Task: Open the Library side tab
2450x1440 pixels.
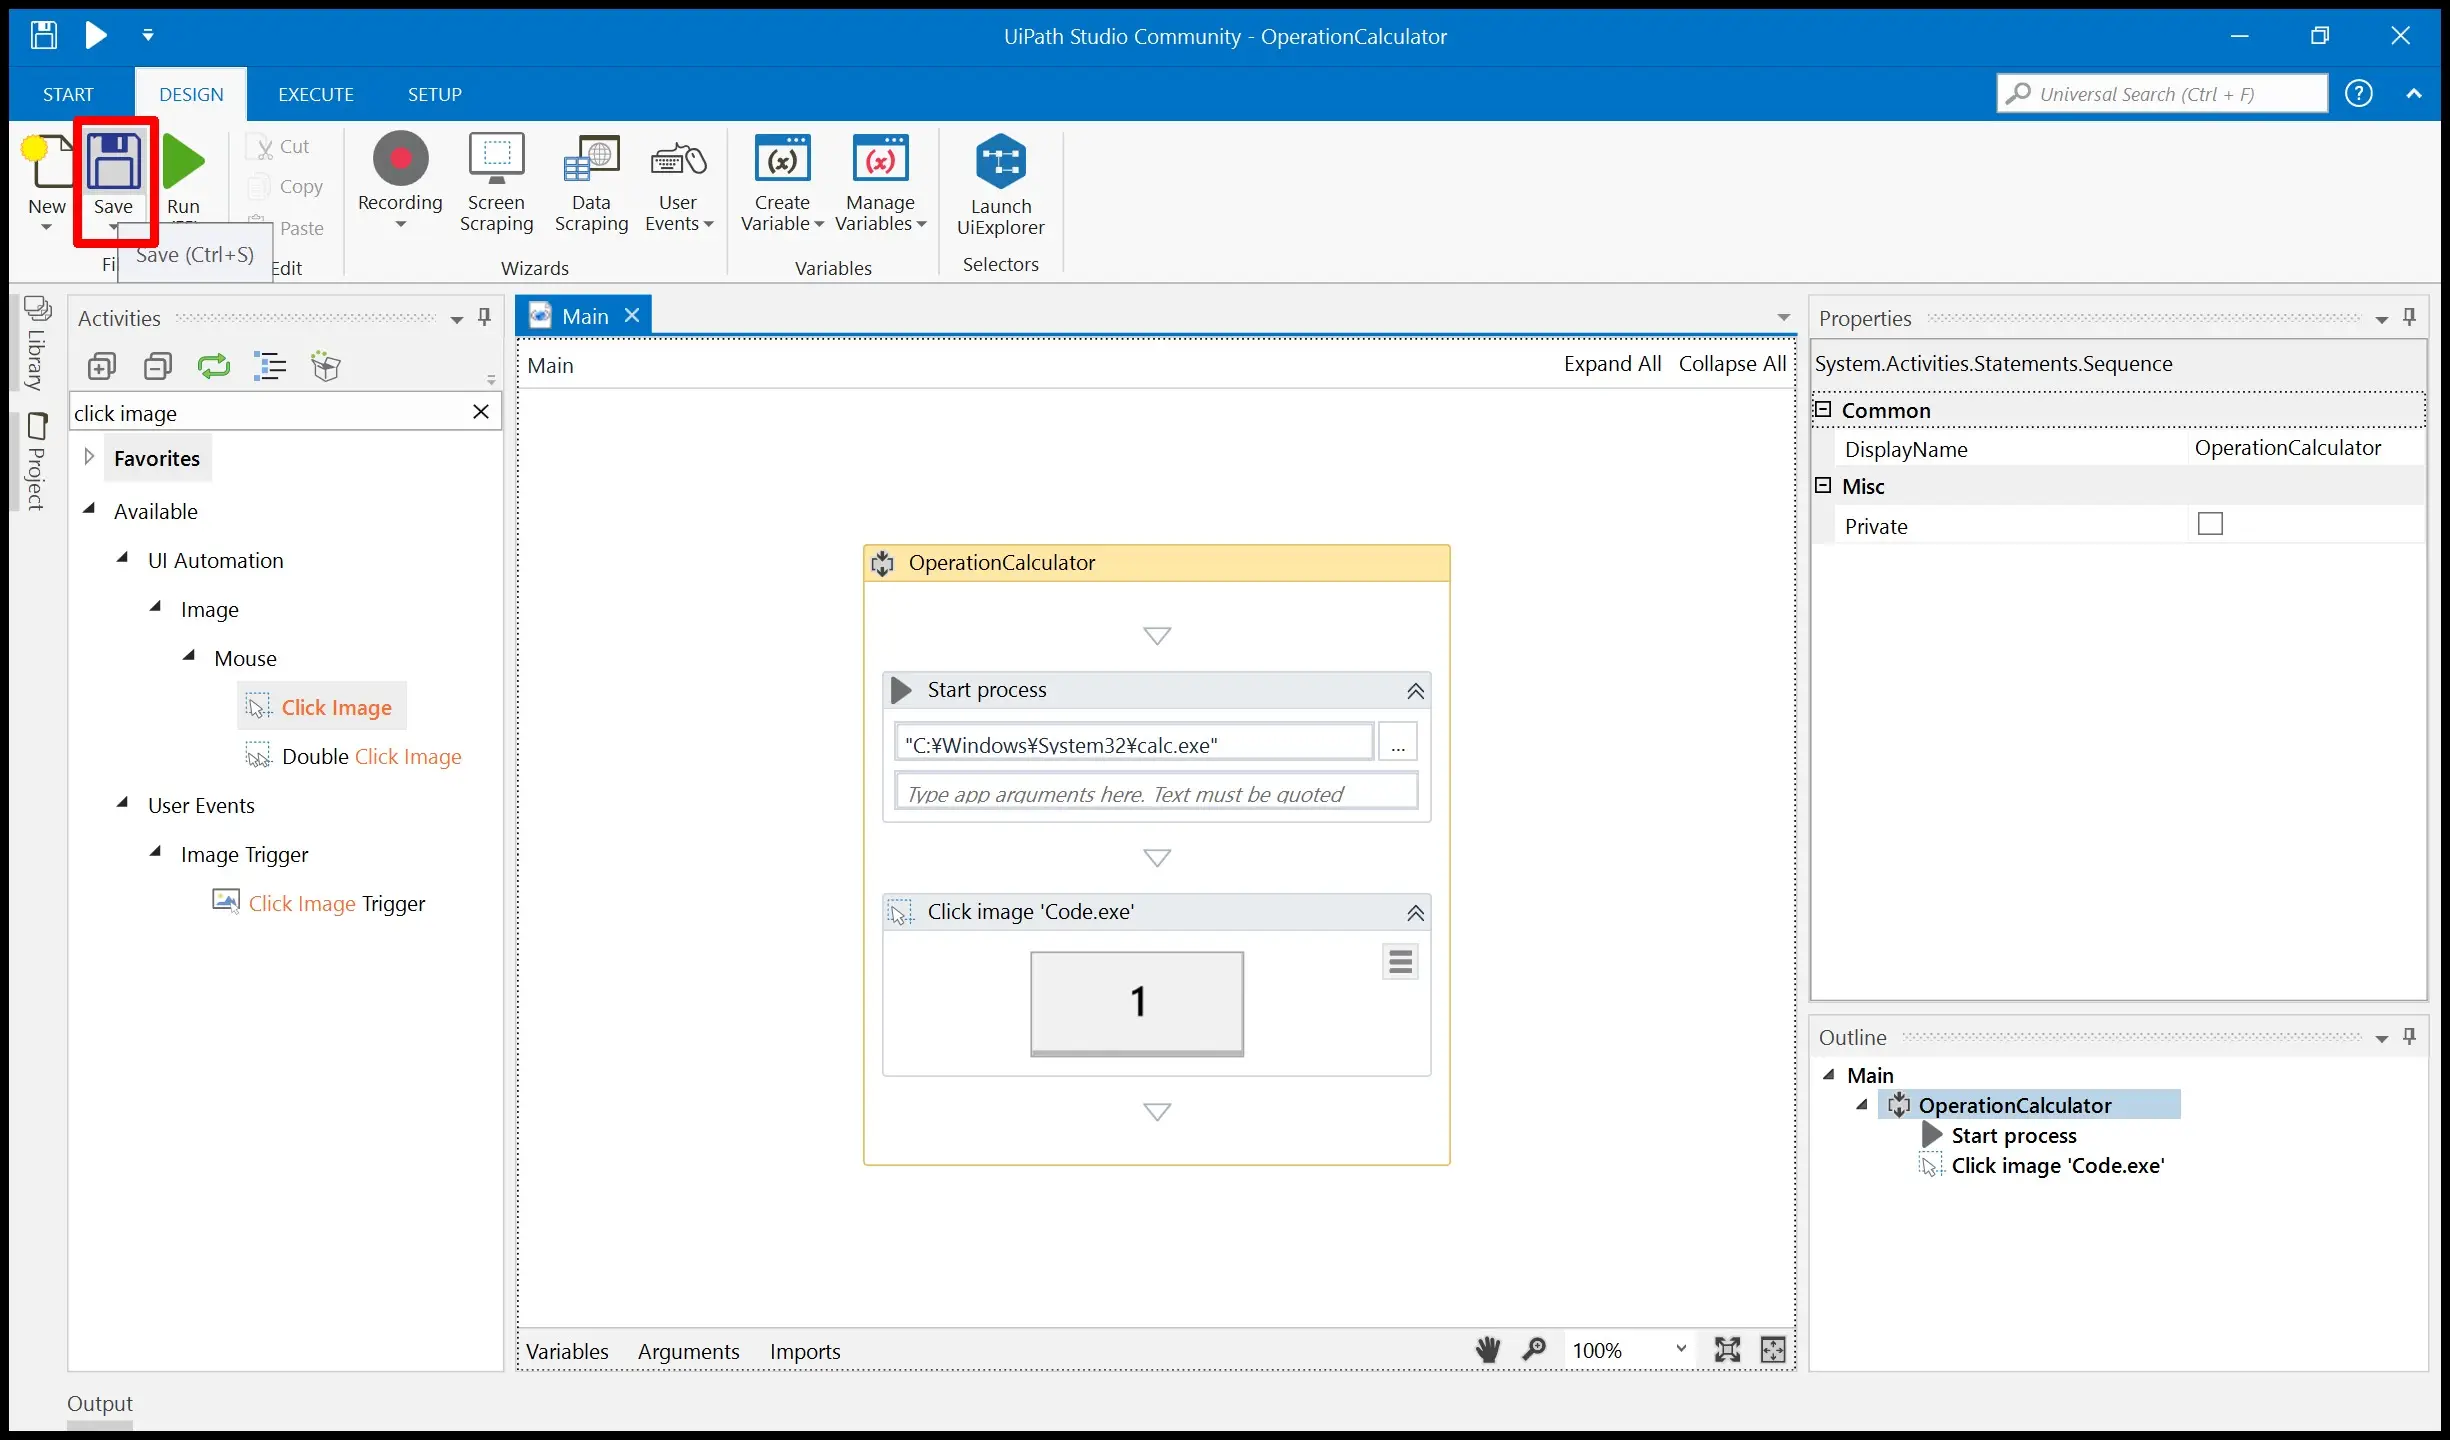Action: tap(37, 345)
